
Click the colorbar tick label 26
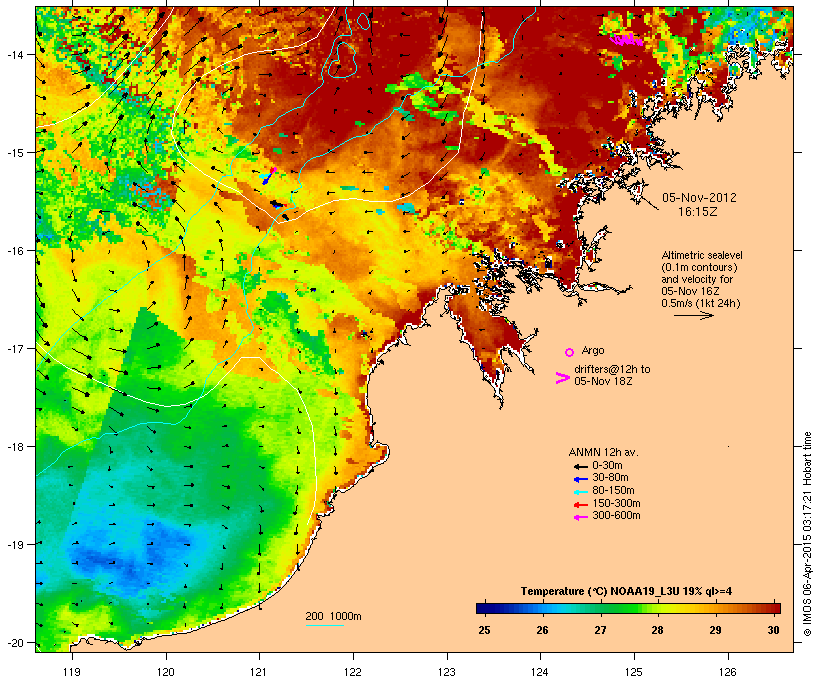click(542, 630)
